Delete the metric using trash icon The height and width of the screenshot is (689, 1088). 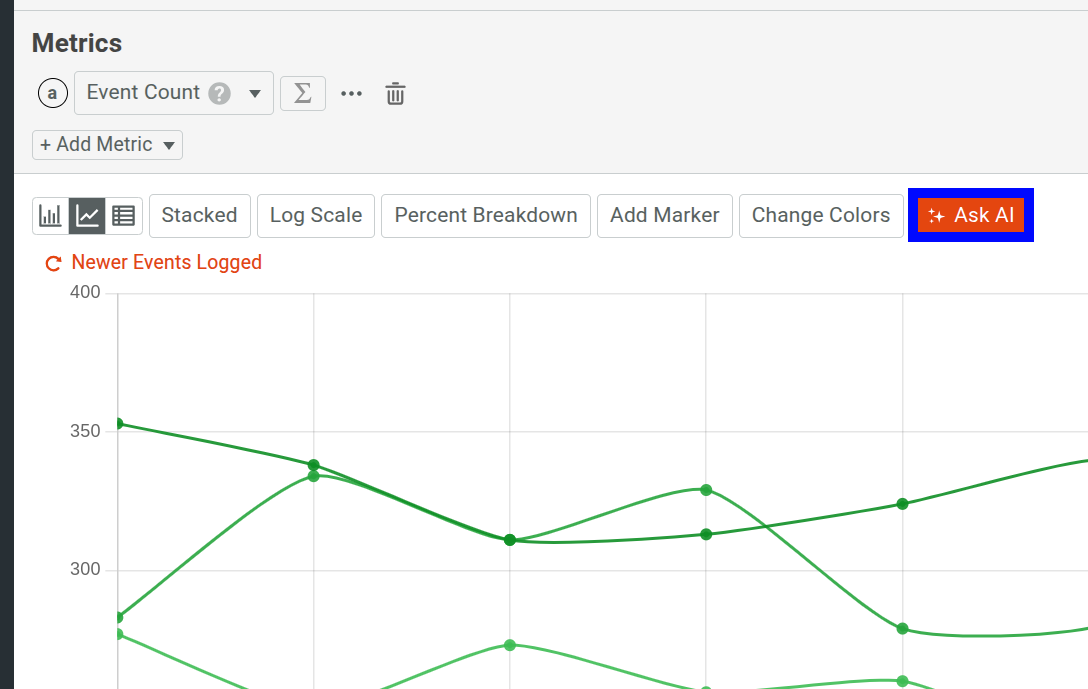(x=396, y=94)
